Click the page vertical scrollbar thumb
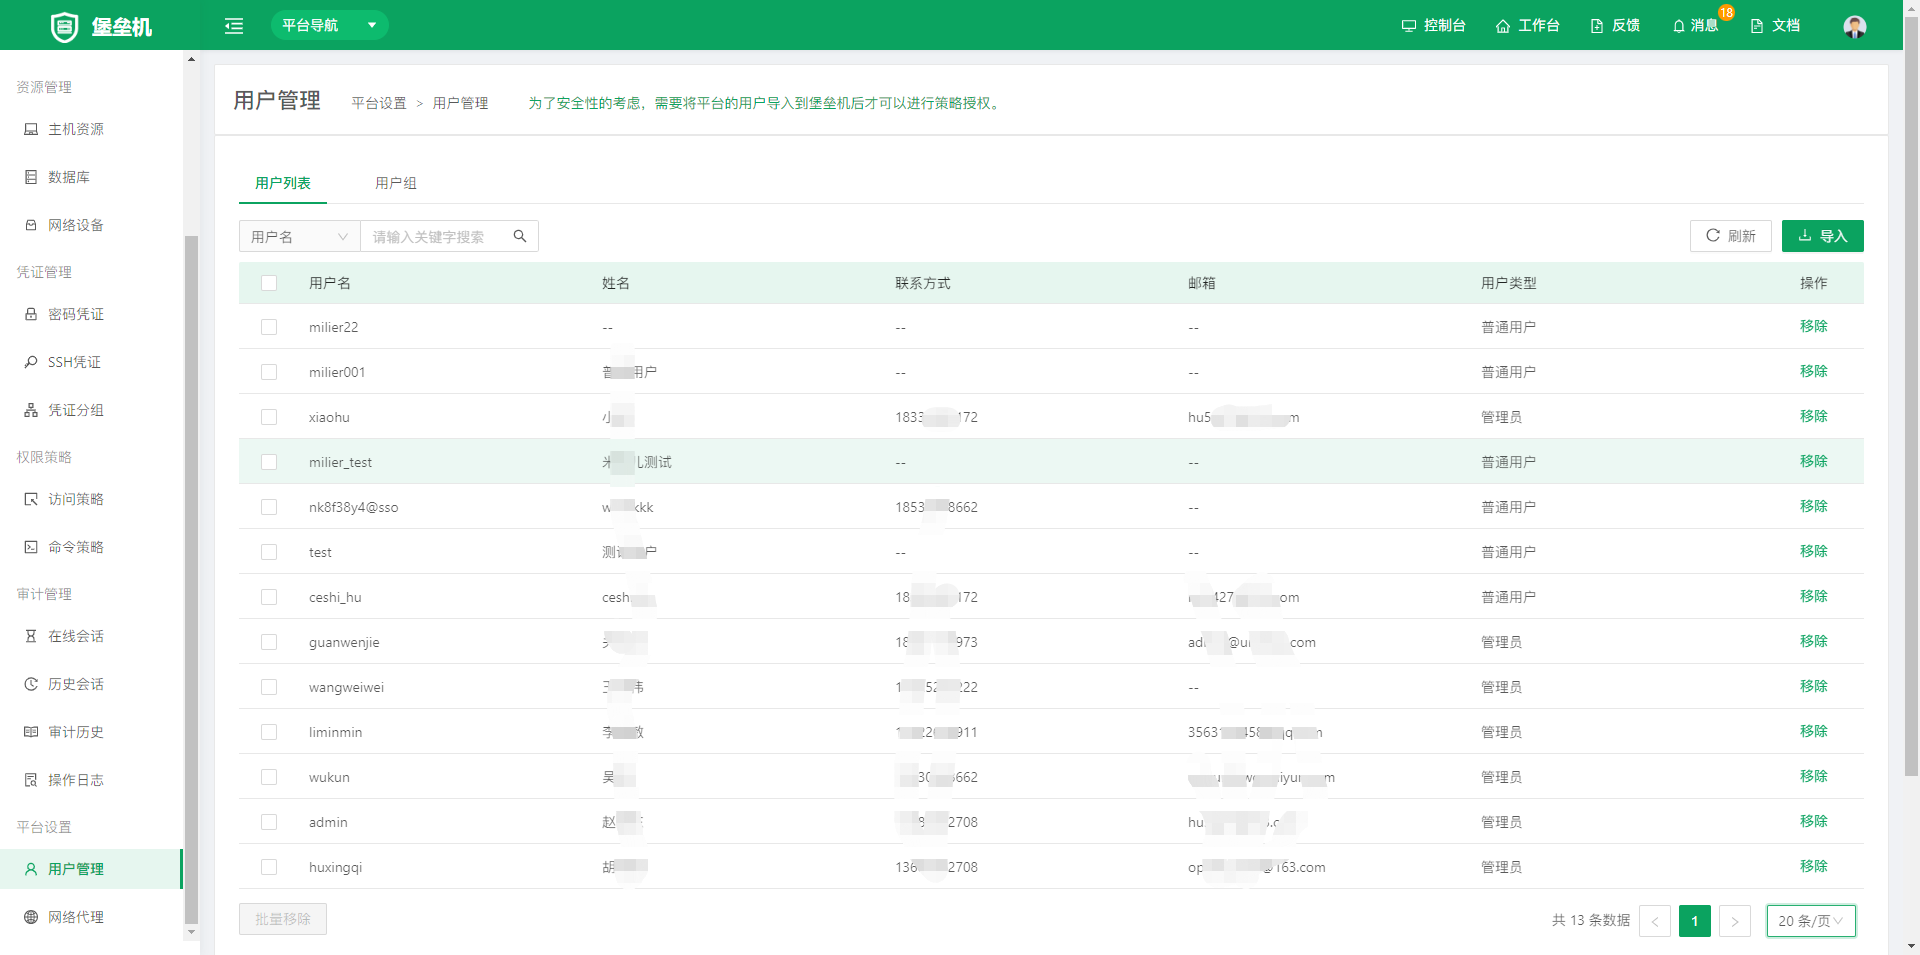 point(1911,395)
